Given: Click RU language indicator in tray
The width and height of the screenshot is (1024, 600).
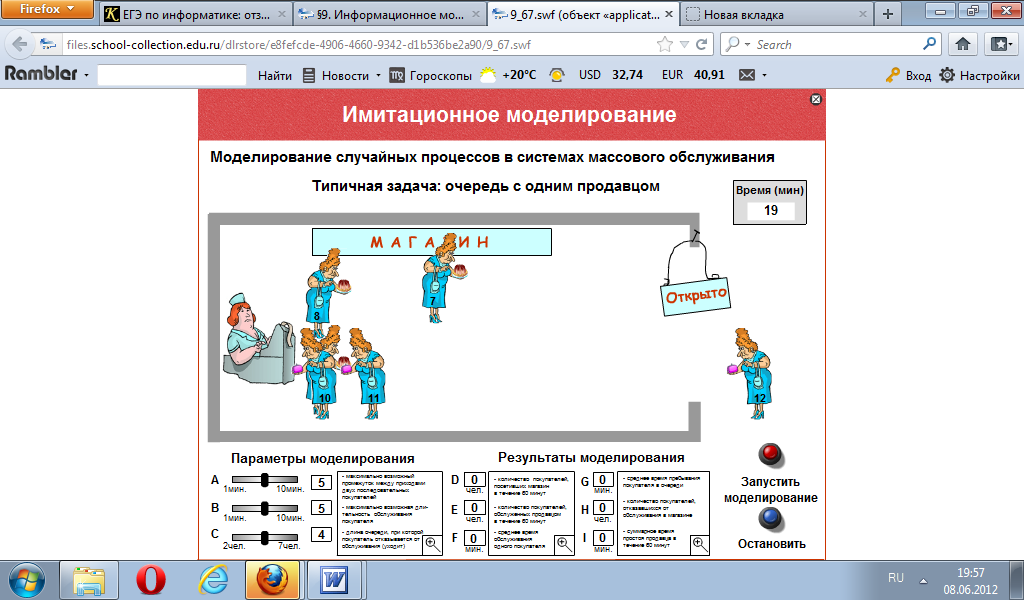Looking at the screenshot, I should (x=896, y=578).
